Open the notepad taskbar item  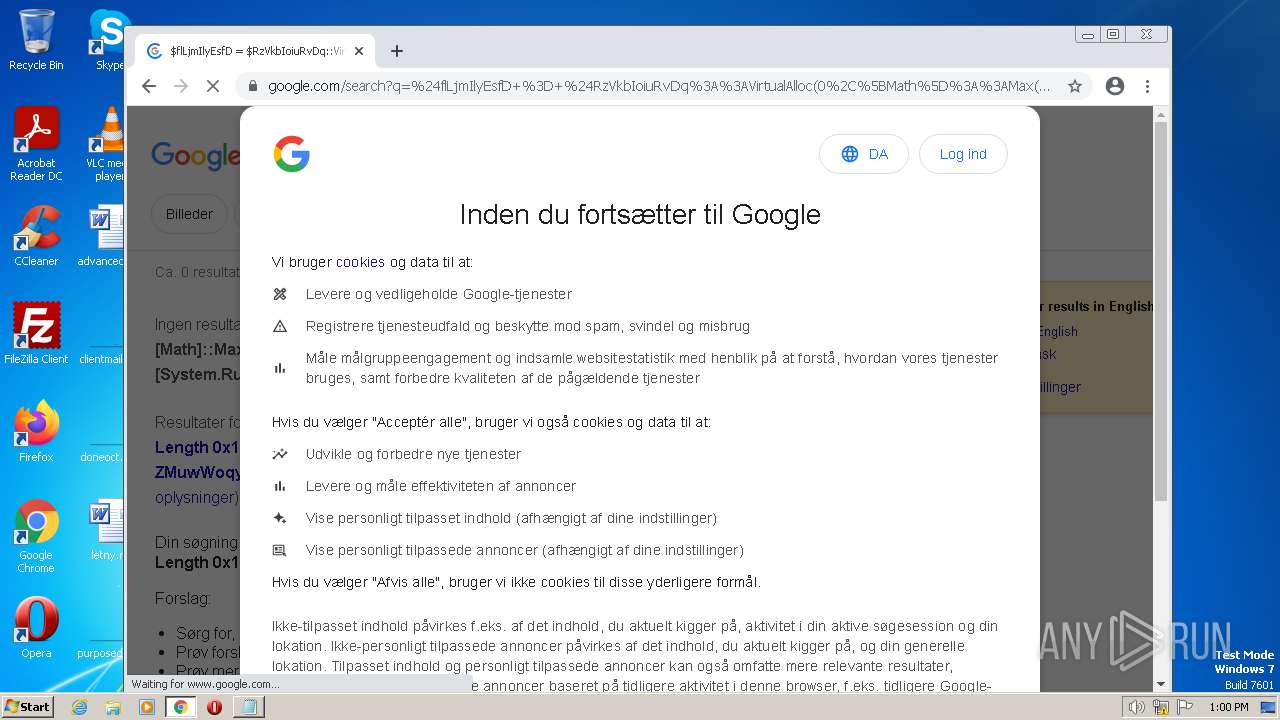pos(247,706)
